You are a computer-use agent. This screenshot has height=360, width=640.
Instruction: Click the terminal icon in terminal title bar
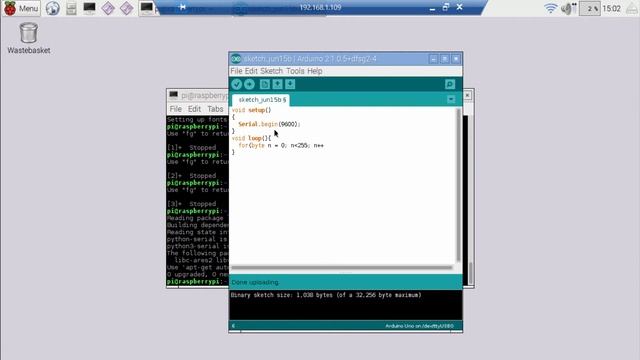coord(173,95)
